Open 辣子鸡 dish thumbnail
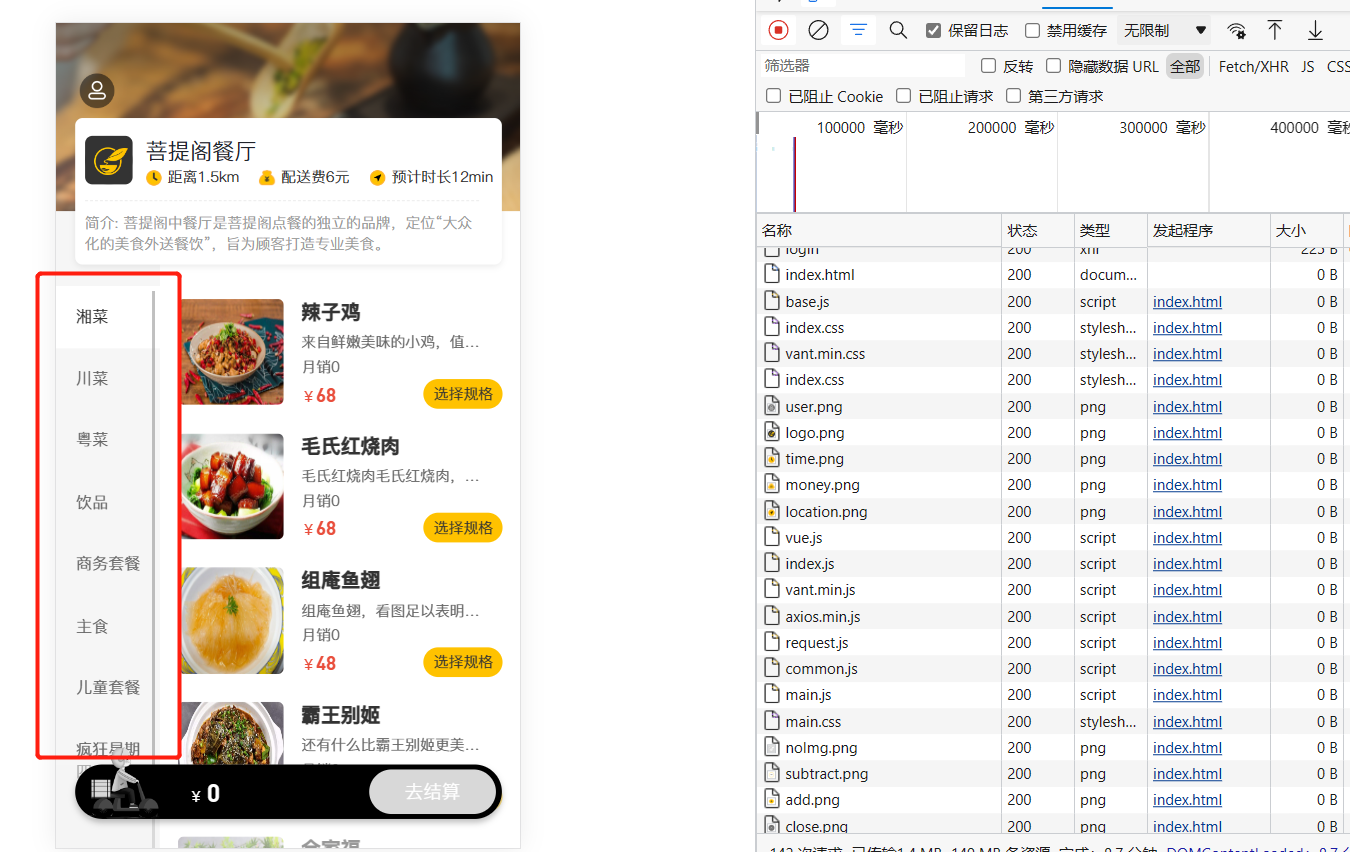The width and height of the screenshot is (1350, 852). pos(232,352)
